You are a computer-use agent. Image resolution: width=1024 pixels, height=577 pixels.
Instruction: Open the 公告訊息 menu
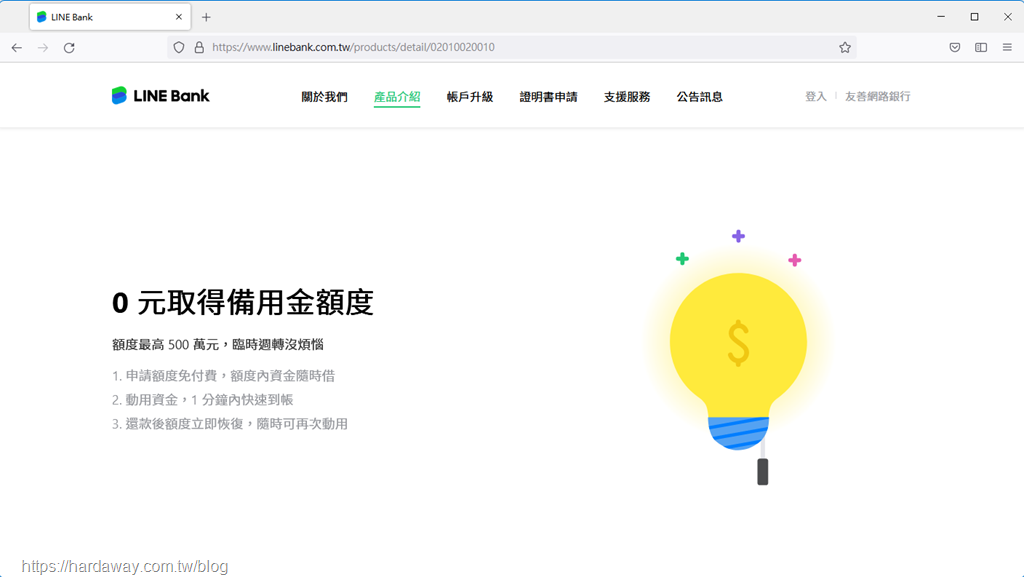699,97
